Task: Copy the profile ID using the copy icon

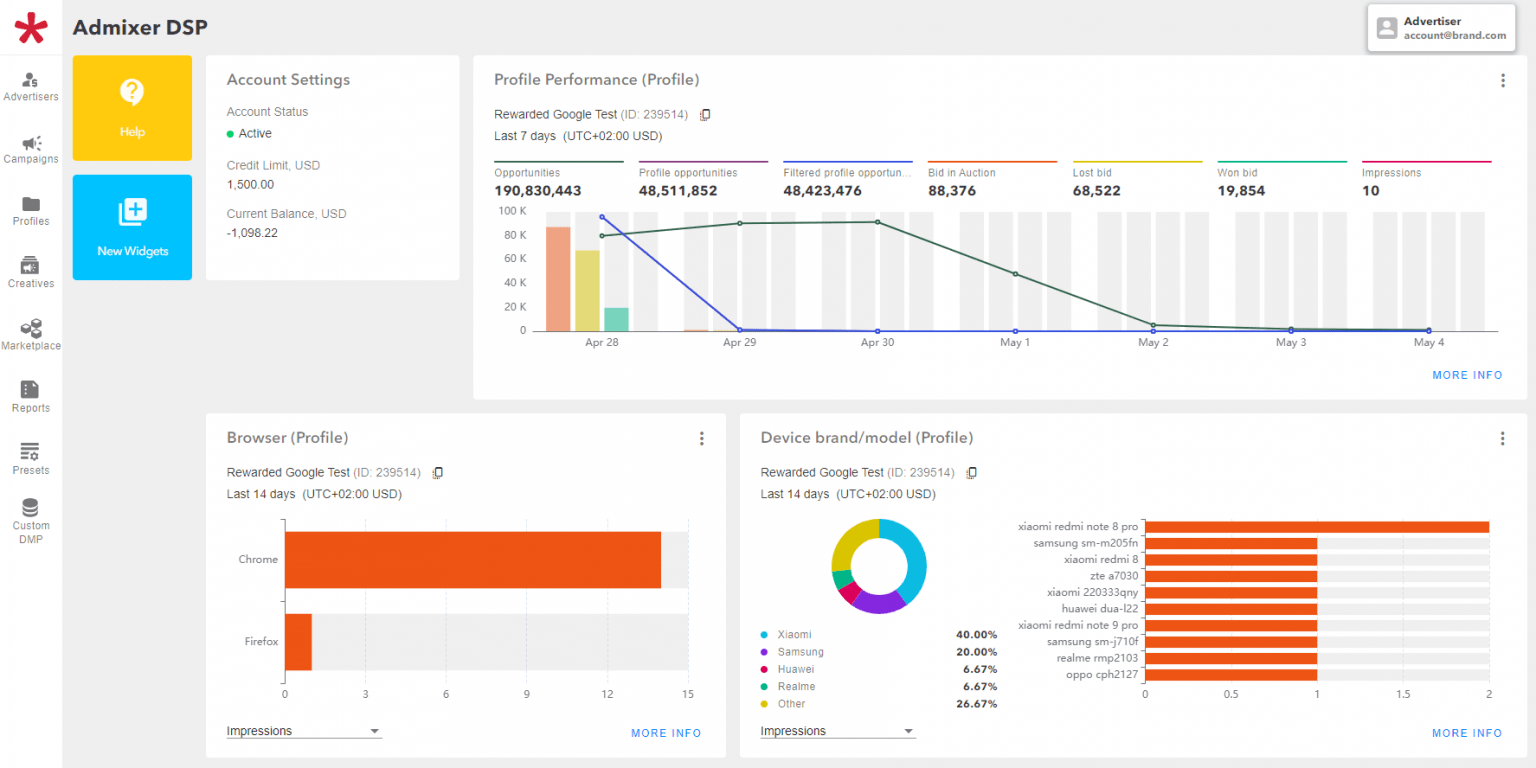Action: (705, 114)
